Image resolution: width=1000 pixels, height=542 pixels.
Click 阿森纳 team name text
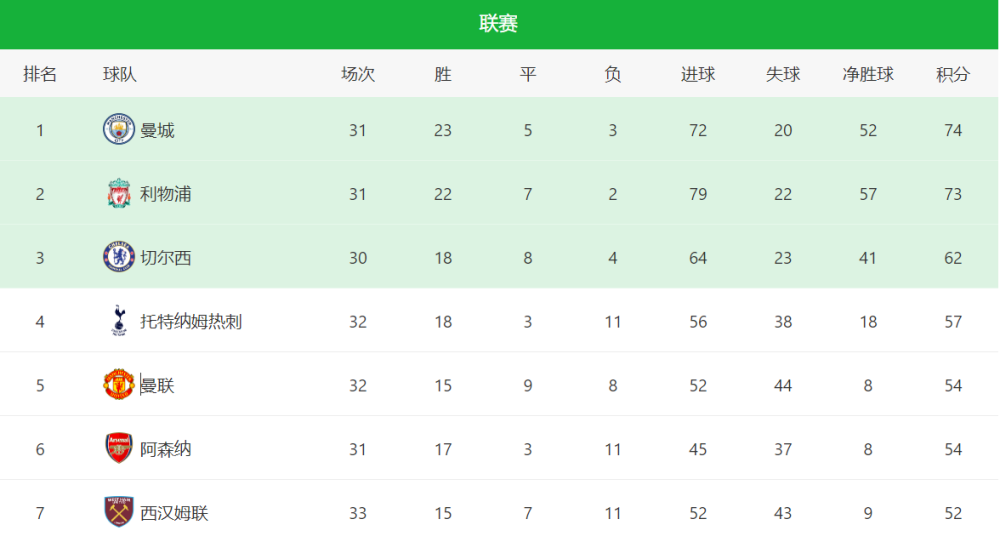click(166, 449)
